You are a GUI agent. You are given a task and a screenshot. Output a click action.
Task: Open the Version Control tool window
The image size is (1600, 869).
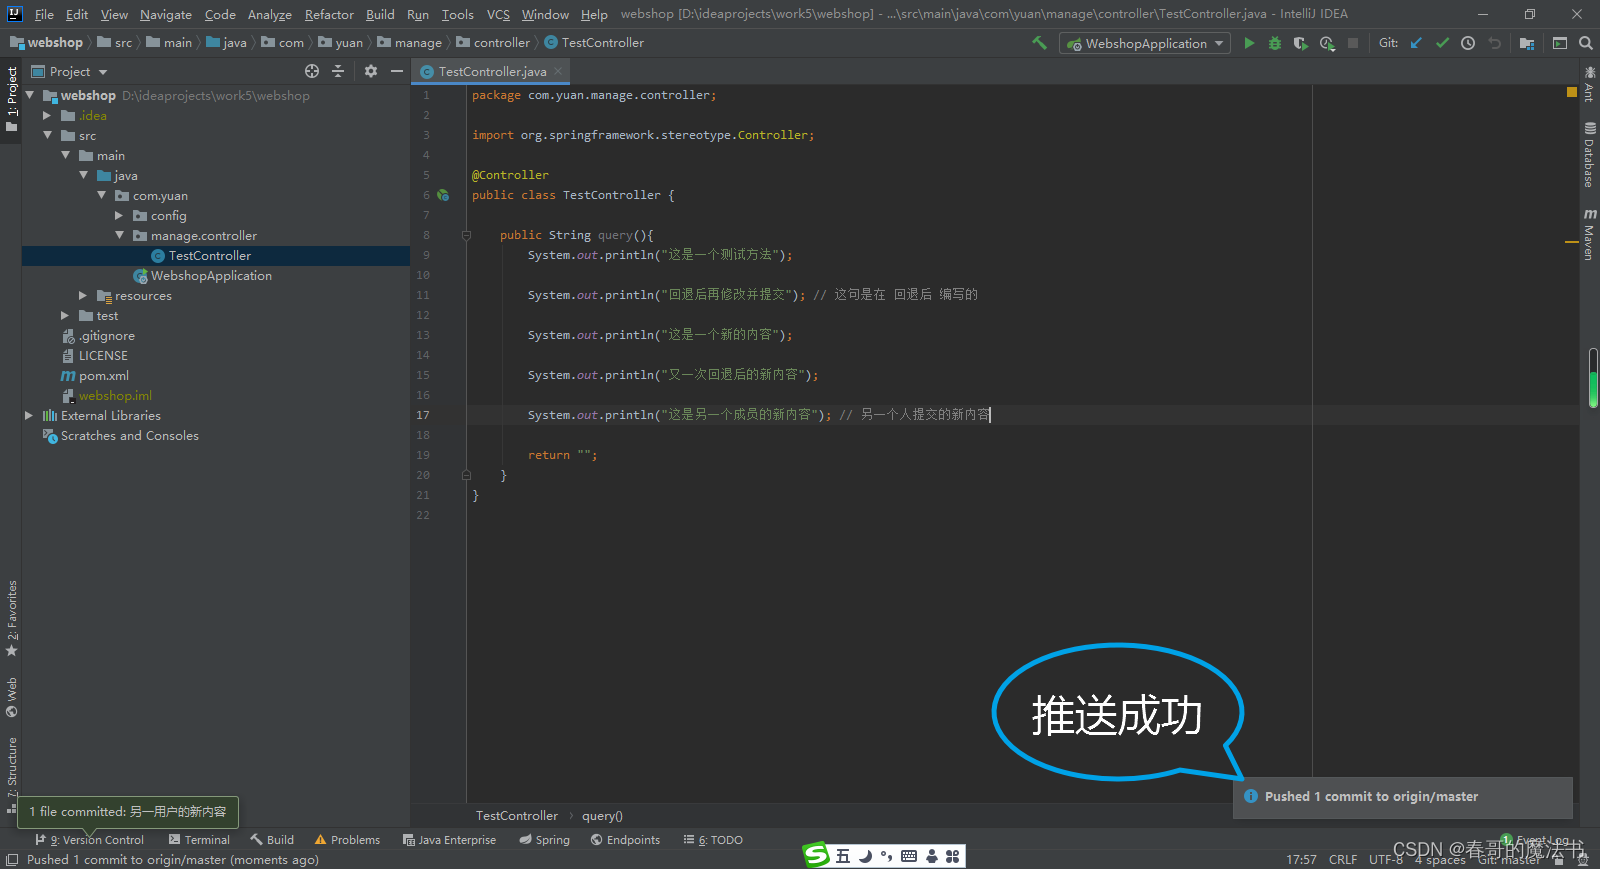pos(89,840)
